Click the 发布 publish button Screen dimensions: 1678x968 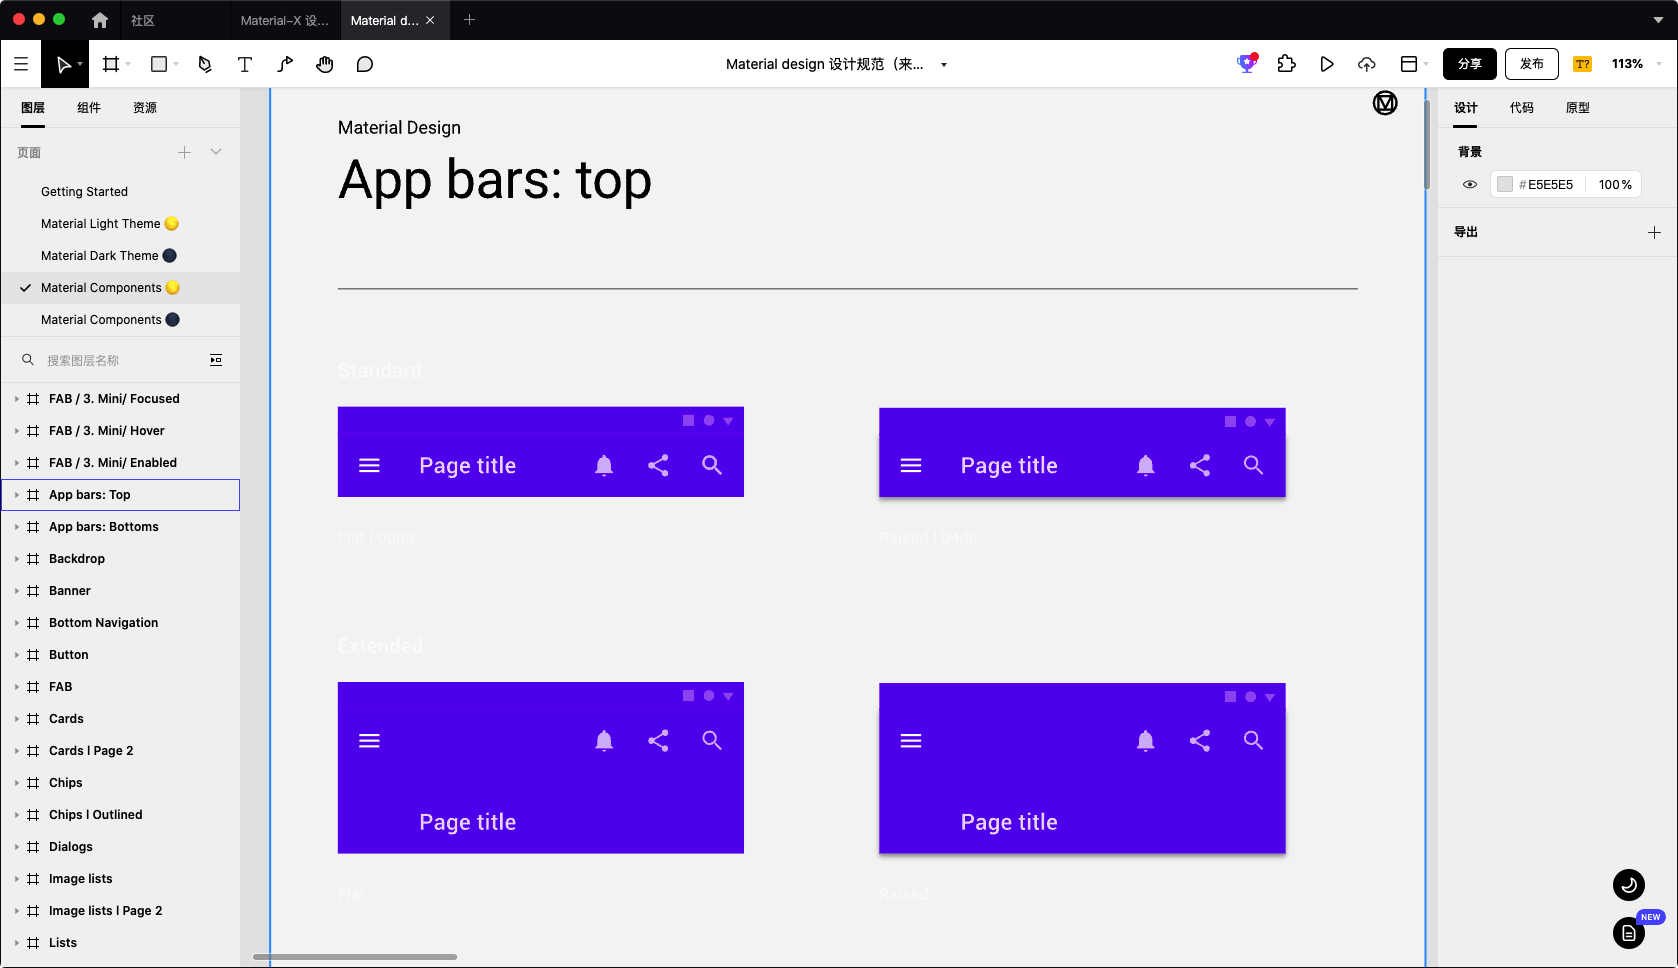click(1532, 64)
